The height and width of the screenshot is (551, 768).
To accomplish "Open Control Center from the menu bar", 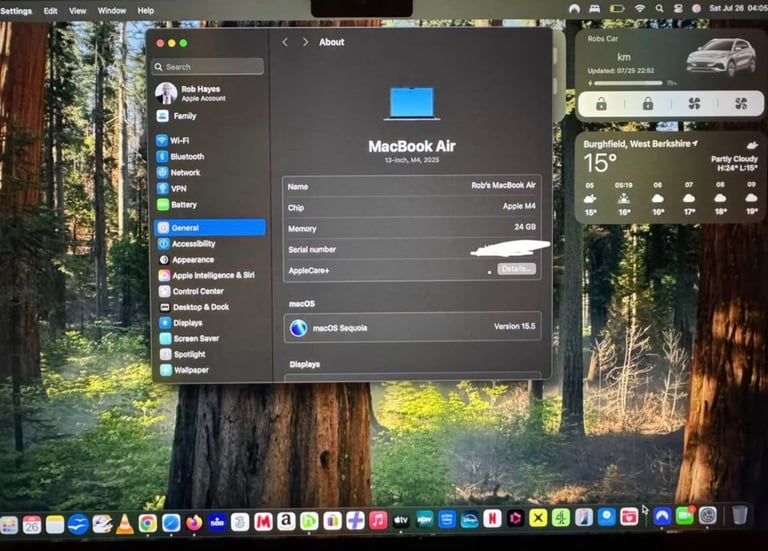I will (x=678, y=8).
